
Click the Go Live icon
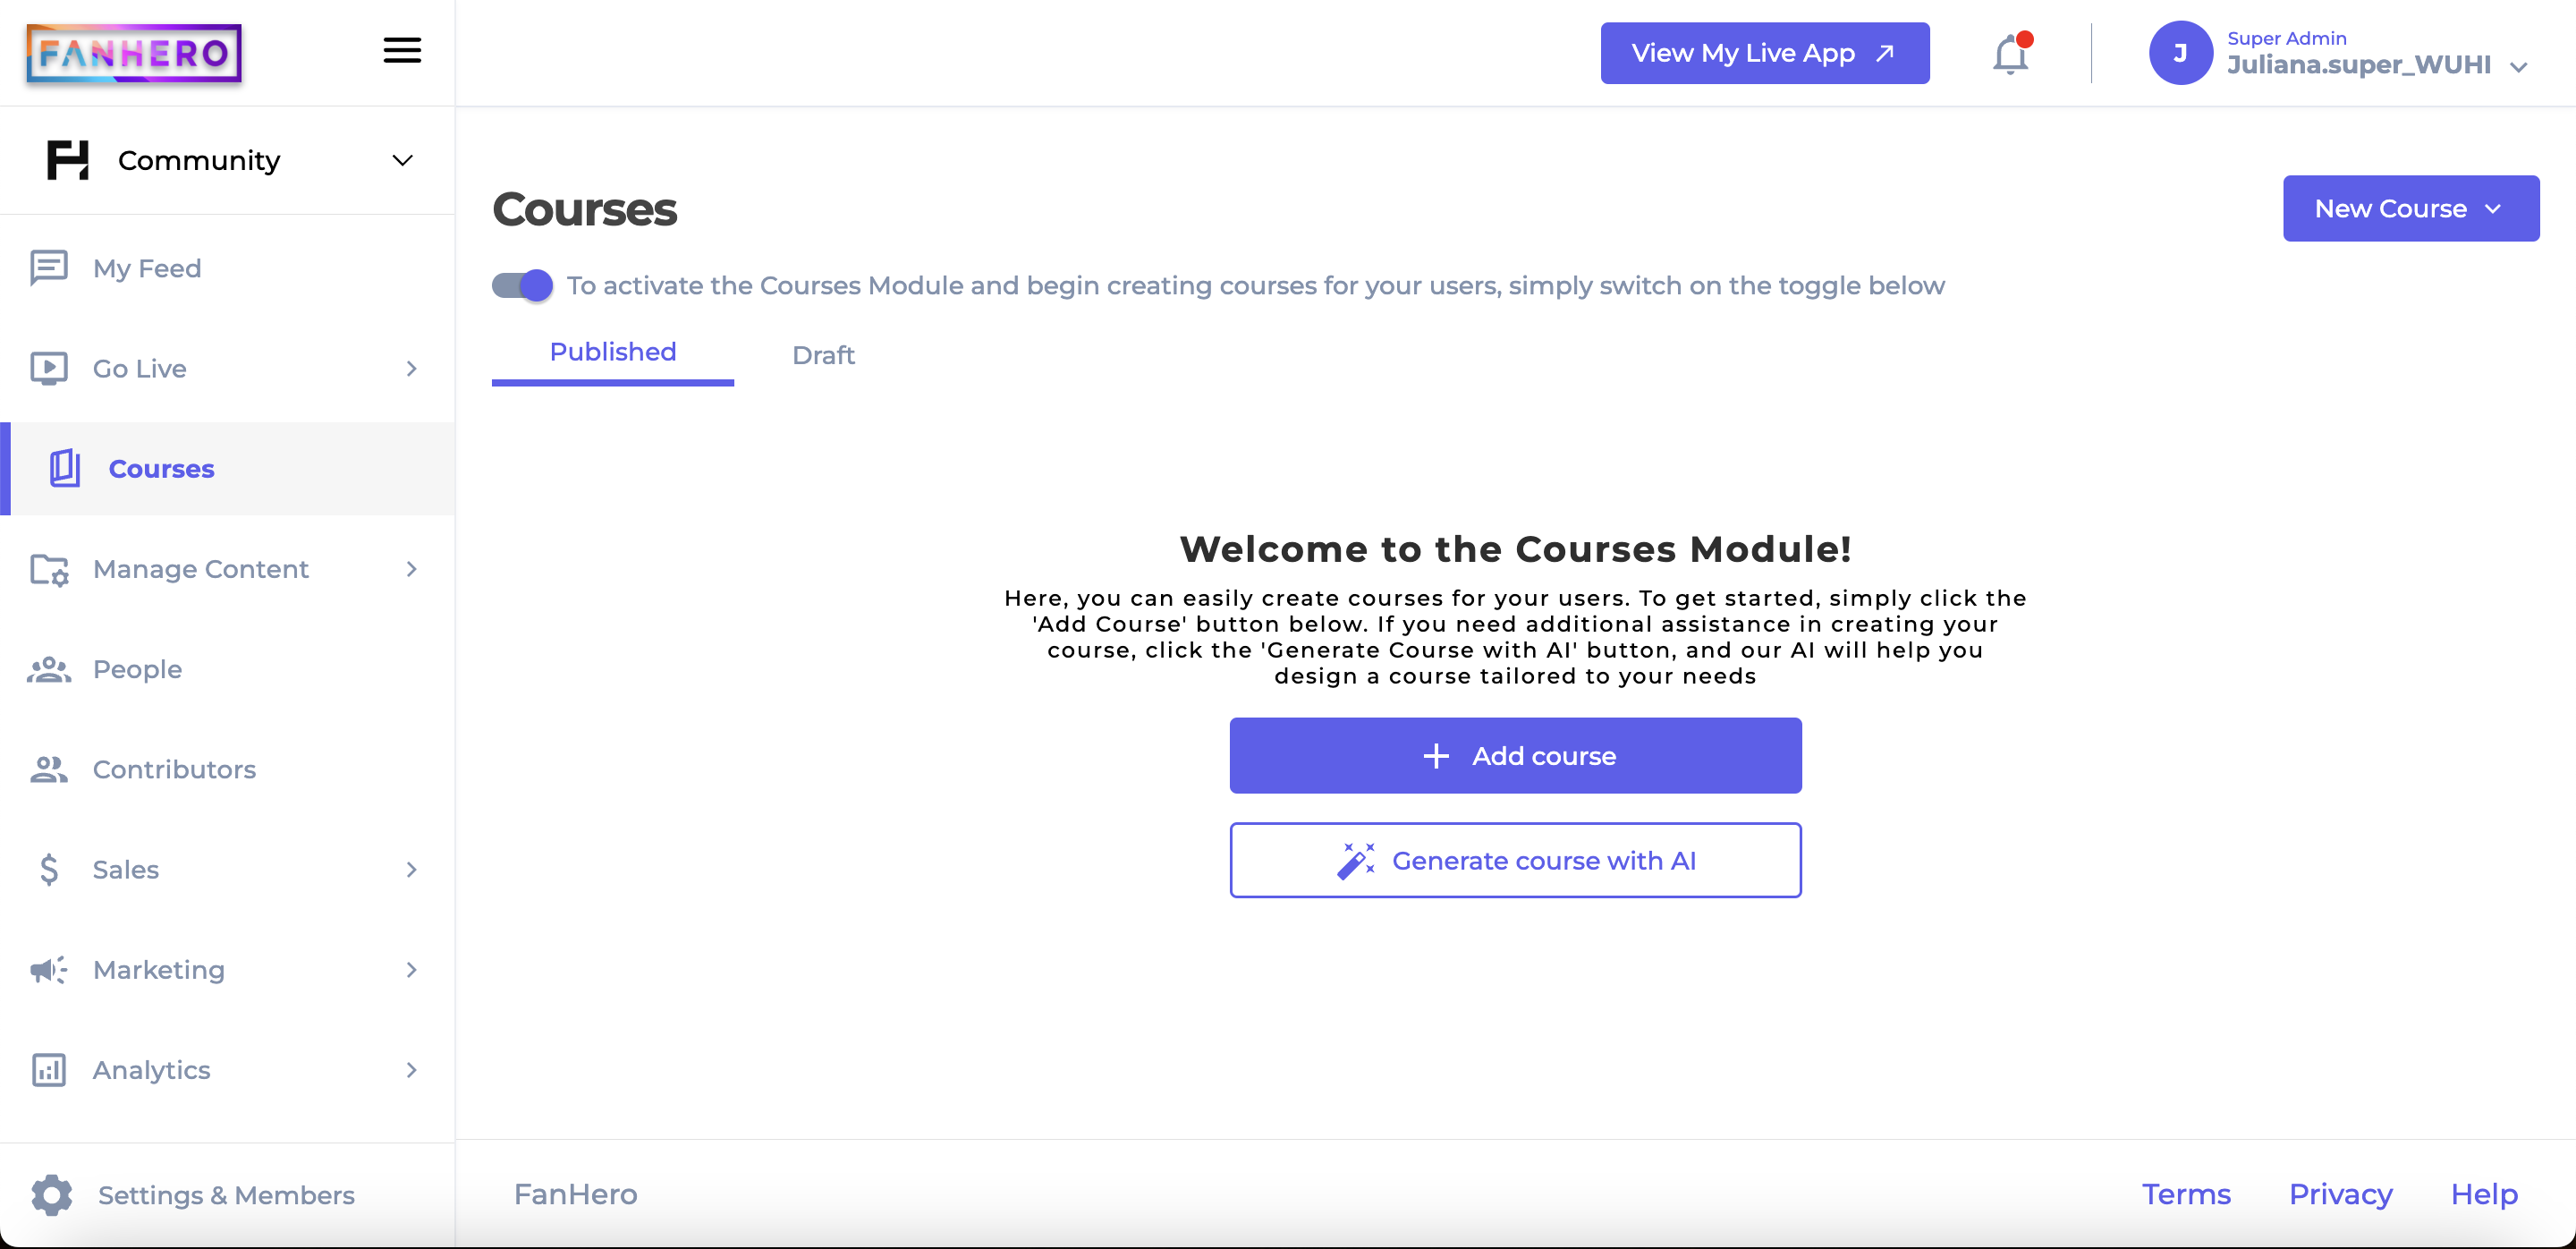pos(49,368)
